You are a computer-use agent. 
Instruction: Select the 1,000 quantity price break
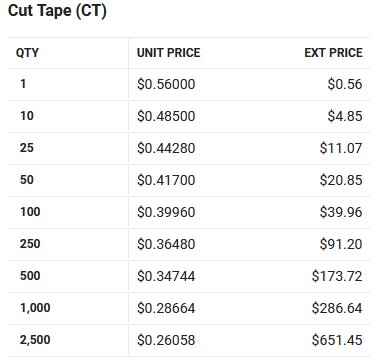[x=189, y=308]
